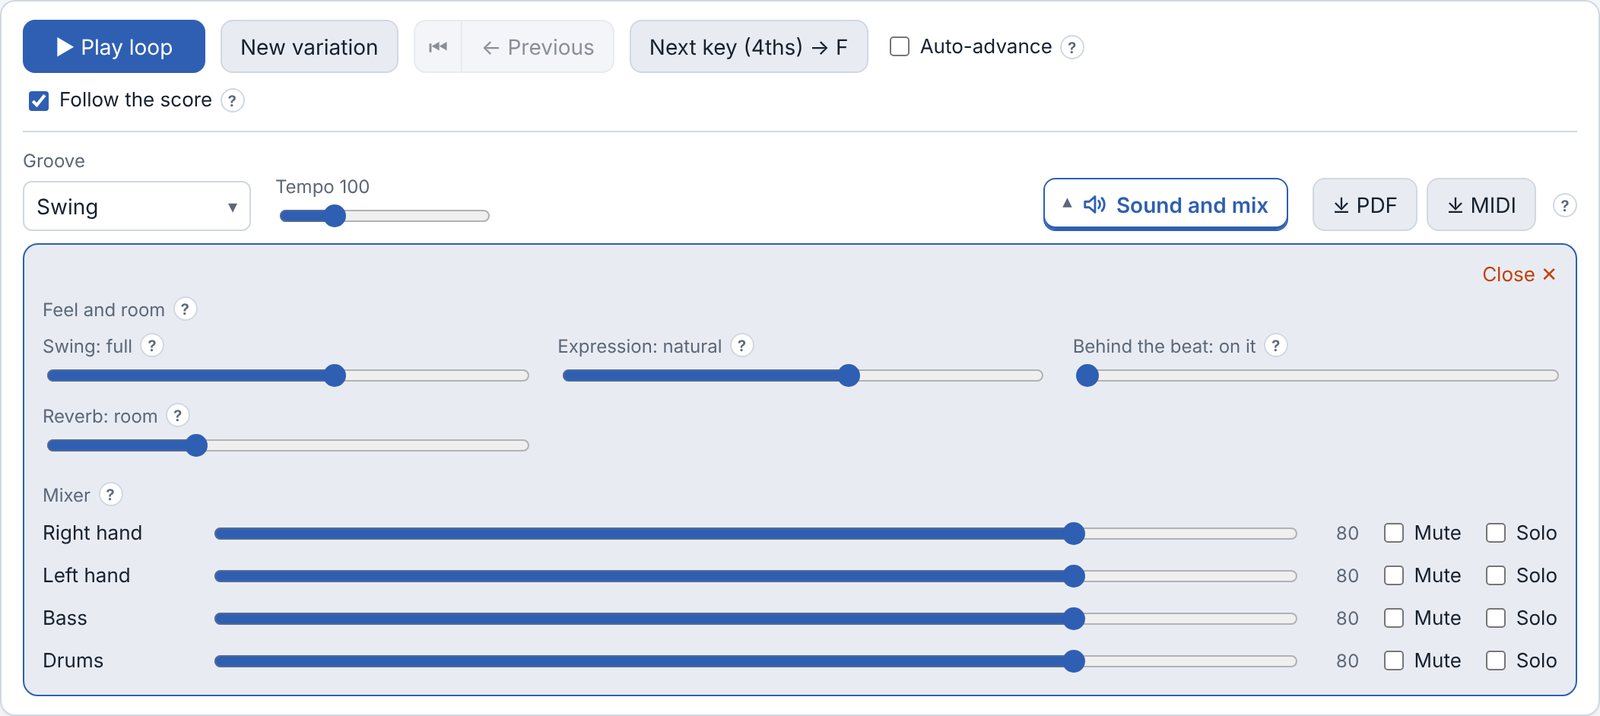Adjust the Swing amount slider

pos(288,376)
